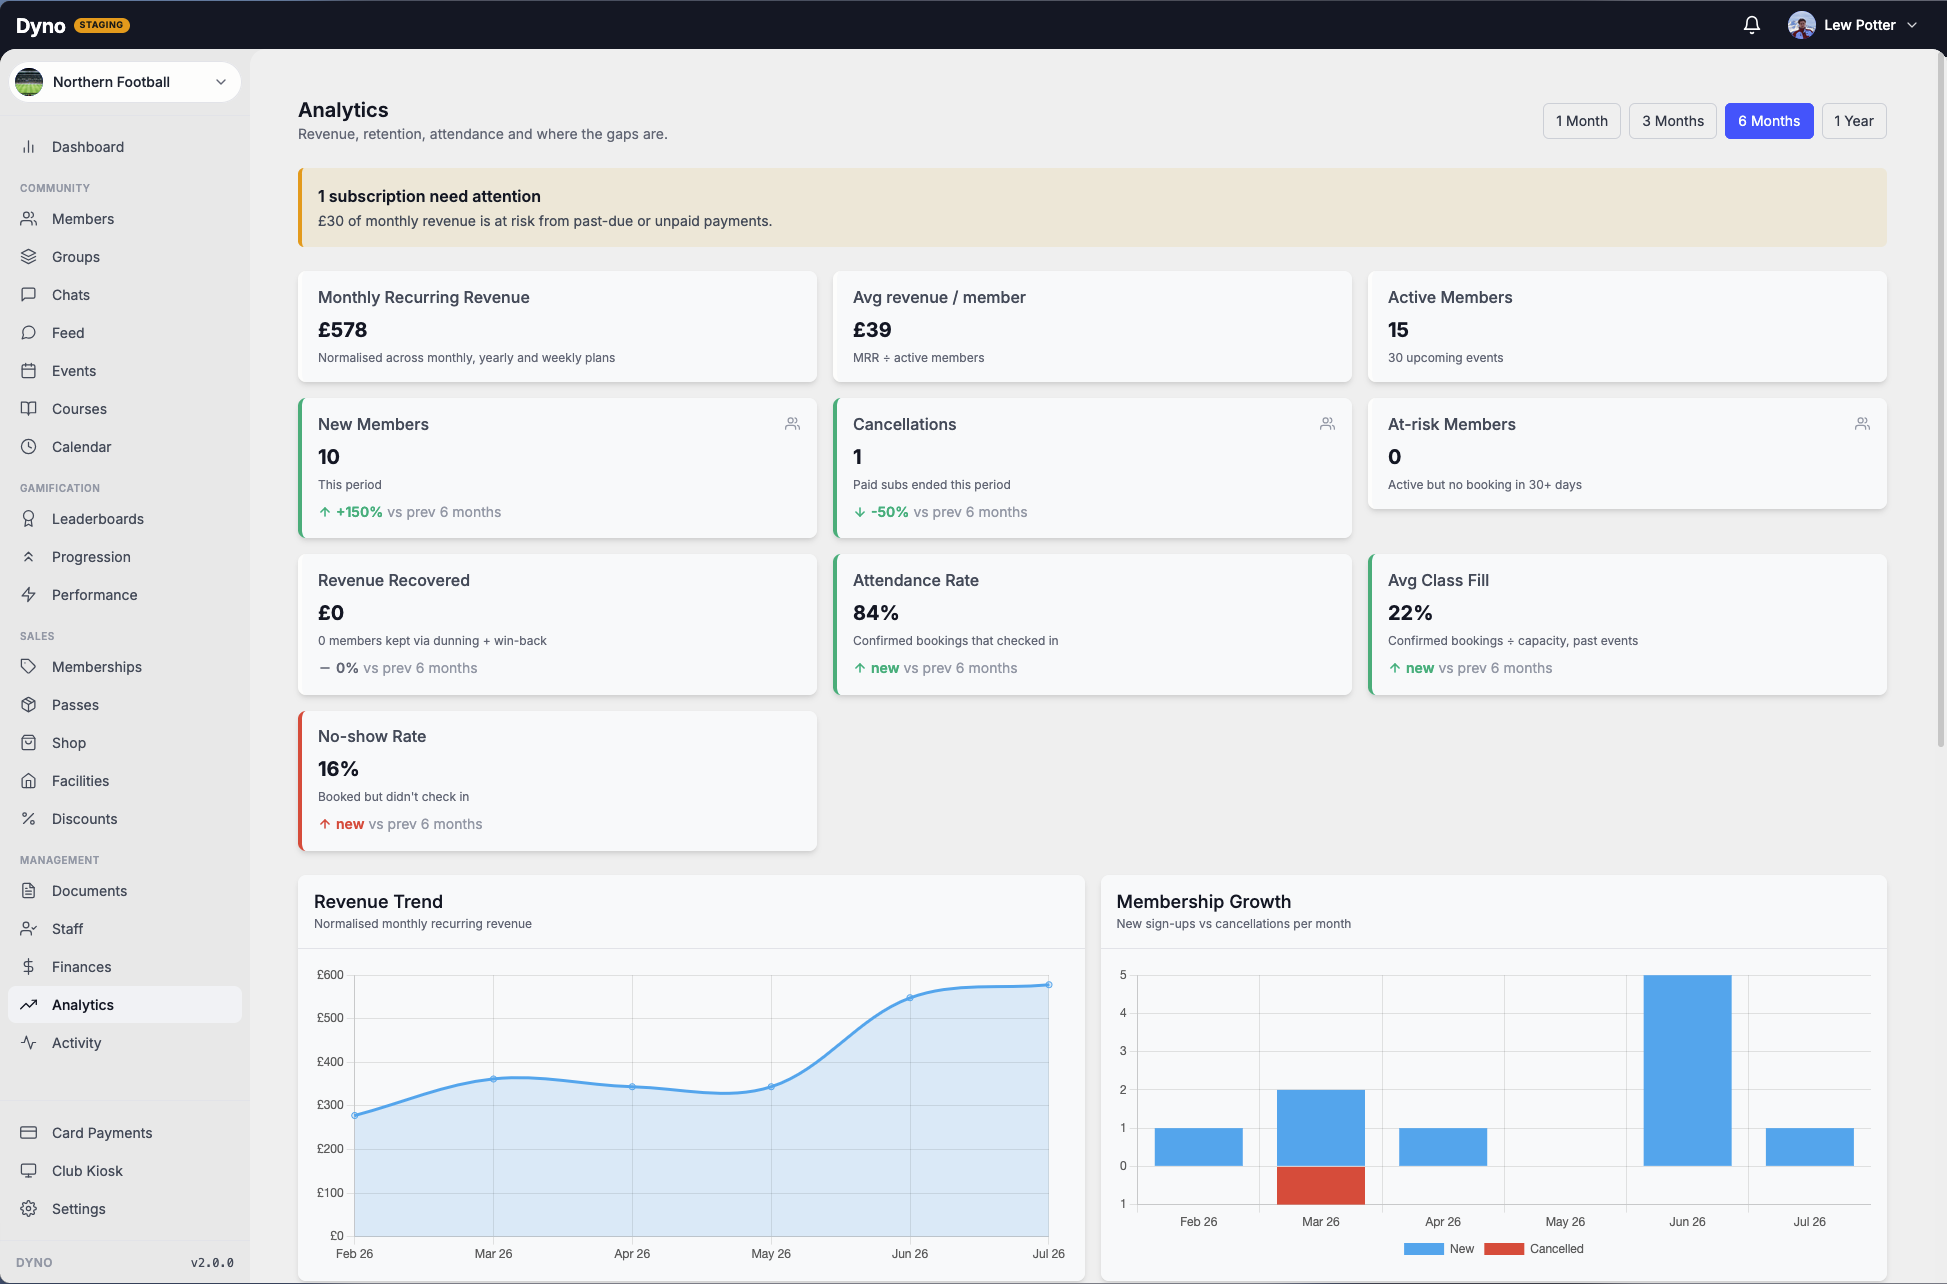Screen dimensions: 1947x1284
Task: Click the Settings gear icon
Action: coord(29,1209)
